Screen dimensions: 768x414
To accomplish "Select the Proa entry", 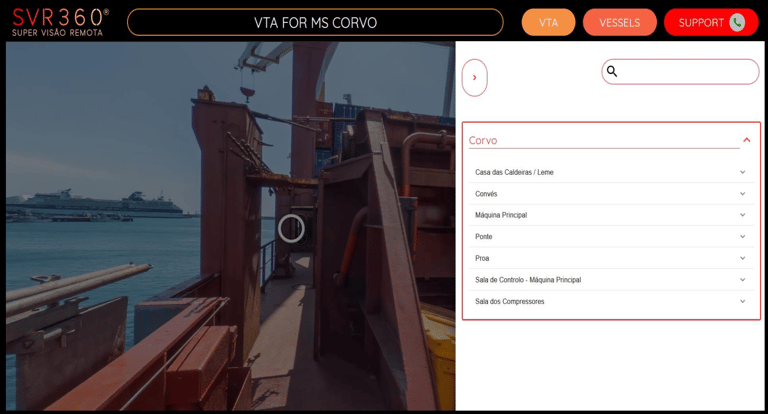I will (611, 258).
